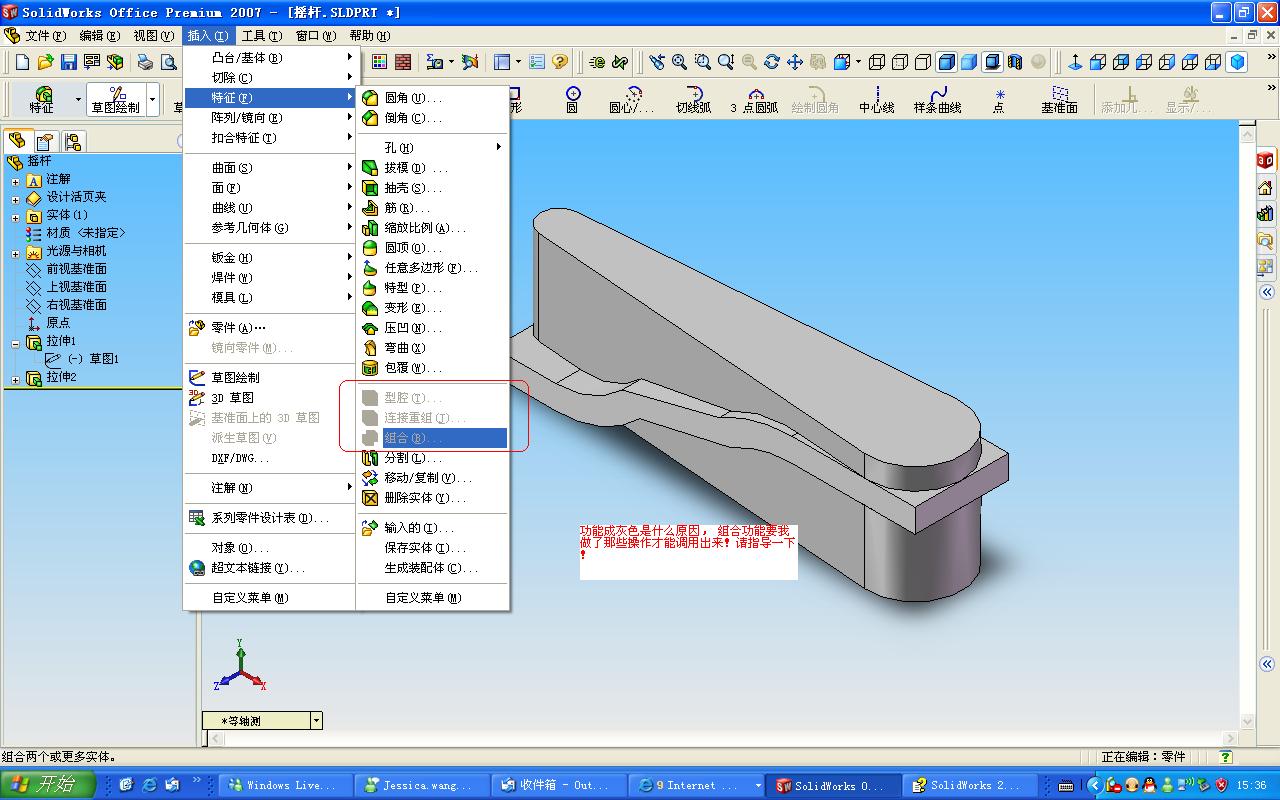Click the Help question mark toolbar icon

560,62
